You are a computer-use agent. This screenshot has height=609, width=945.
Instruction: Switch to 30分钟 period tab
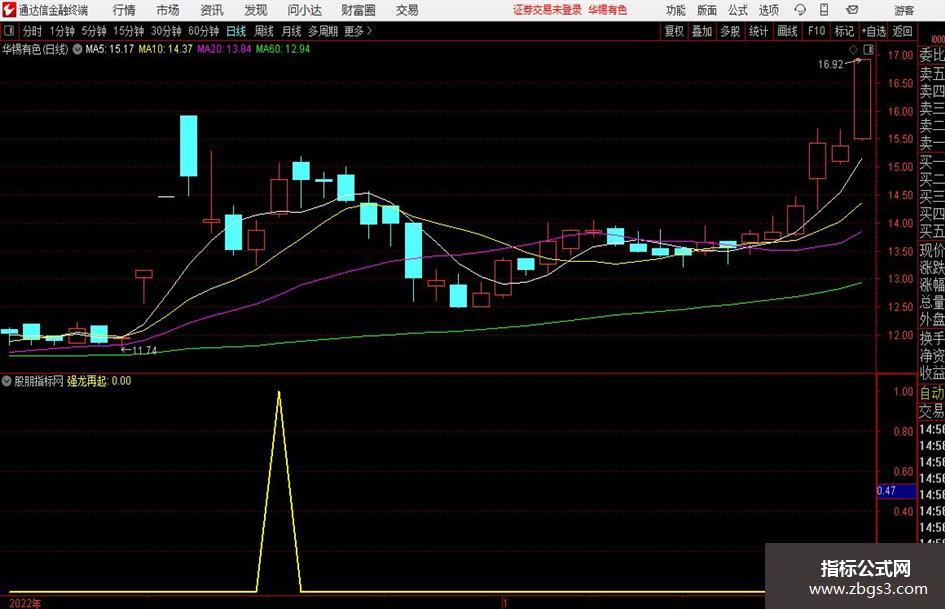(x=166, y=31)
